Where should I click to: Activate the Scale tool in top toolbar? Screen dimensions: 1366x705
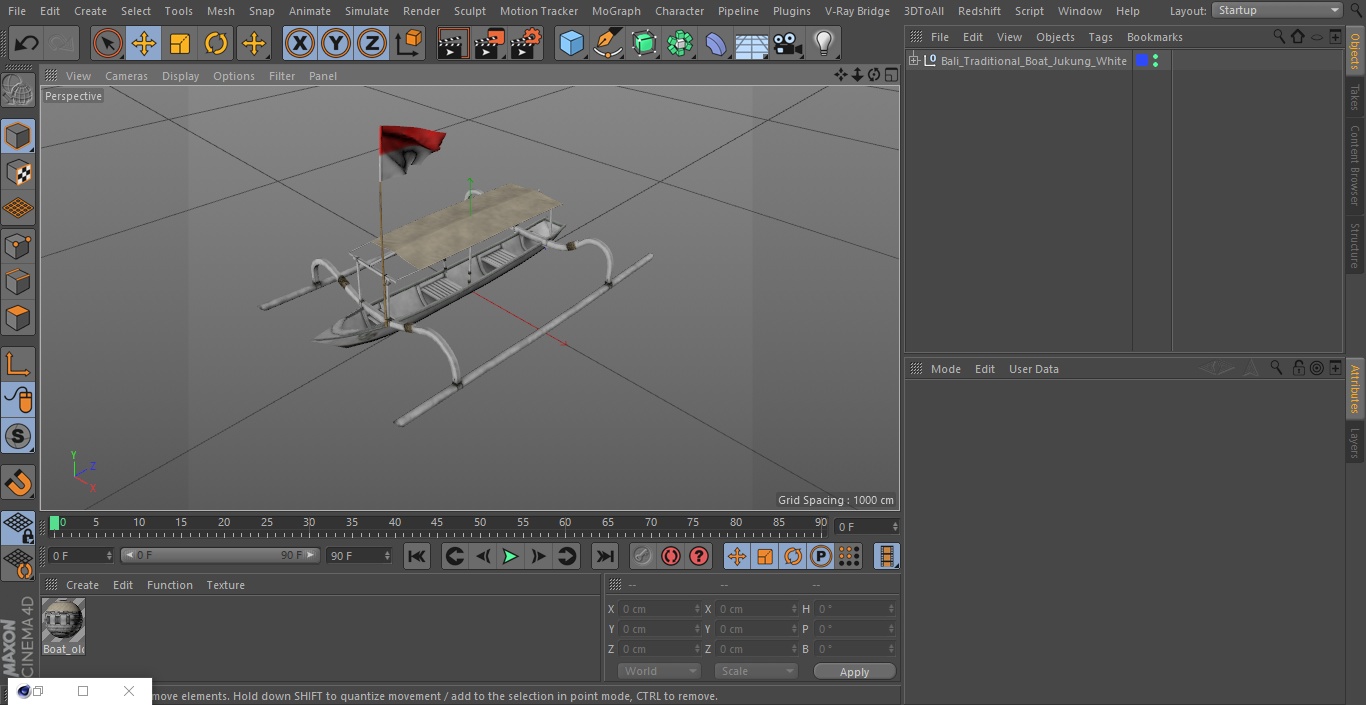(180, 43)
